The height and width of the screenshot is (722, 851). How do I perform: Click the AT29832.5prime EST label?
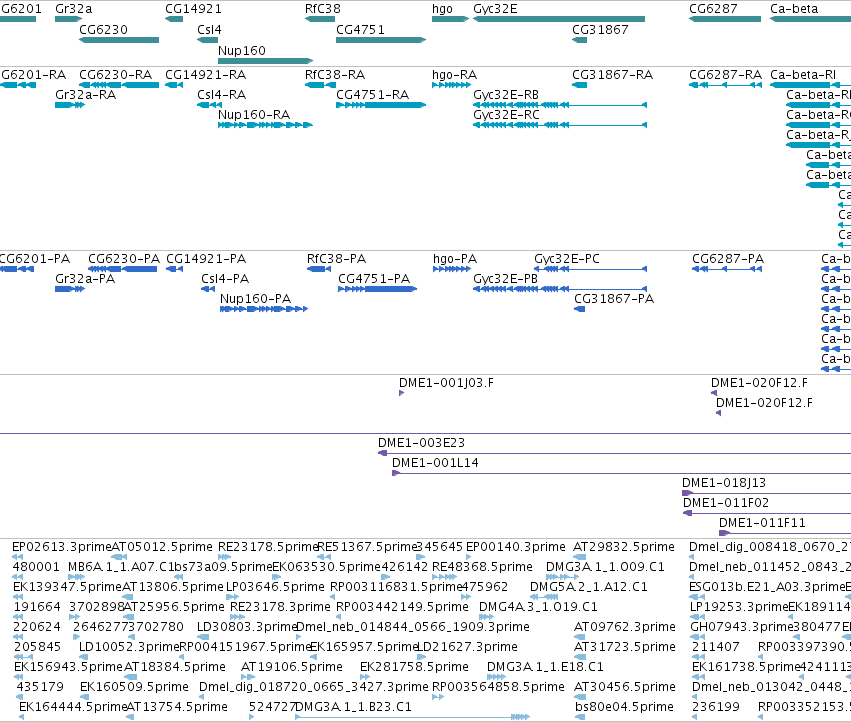(624, 547)
